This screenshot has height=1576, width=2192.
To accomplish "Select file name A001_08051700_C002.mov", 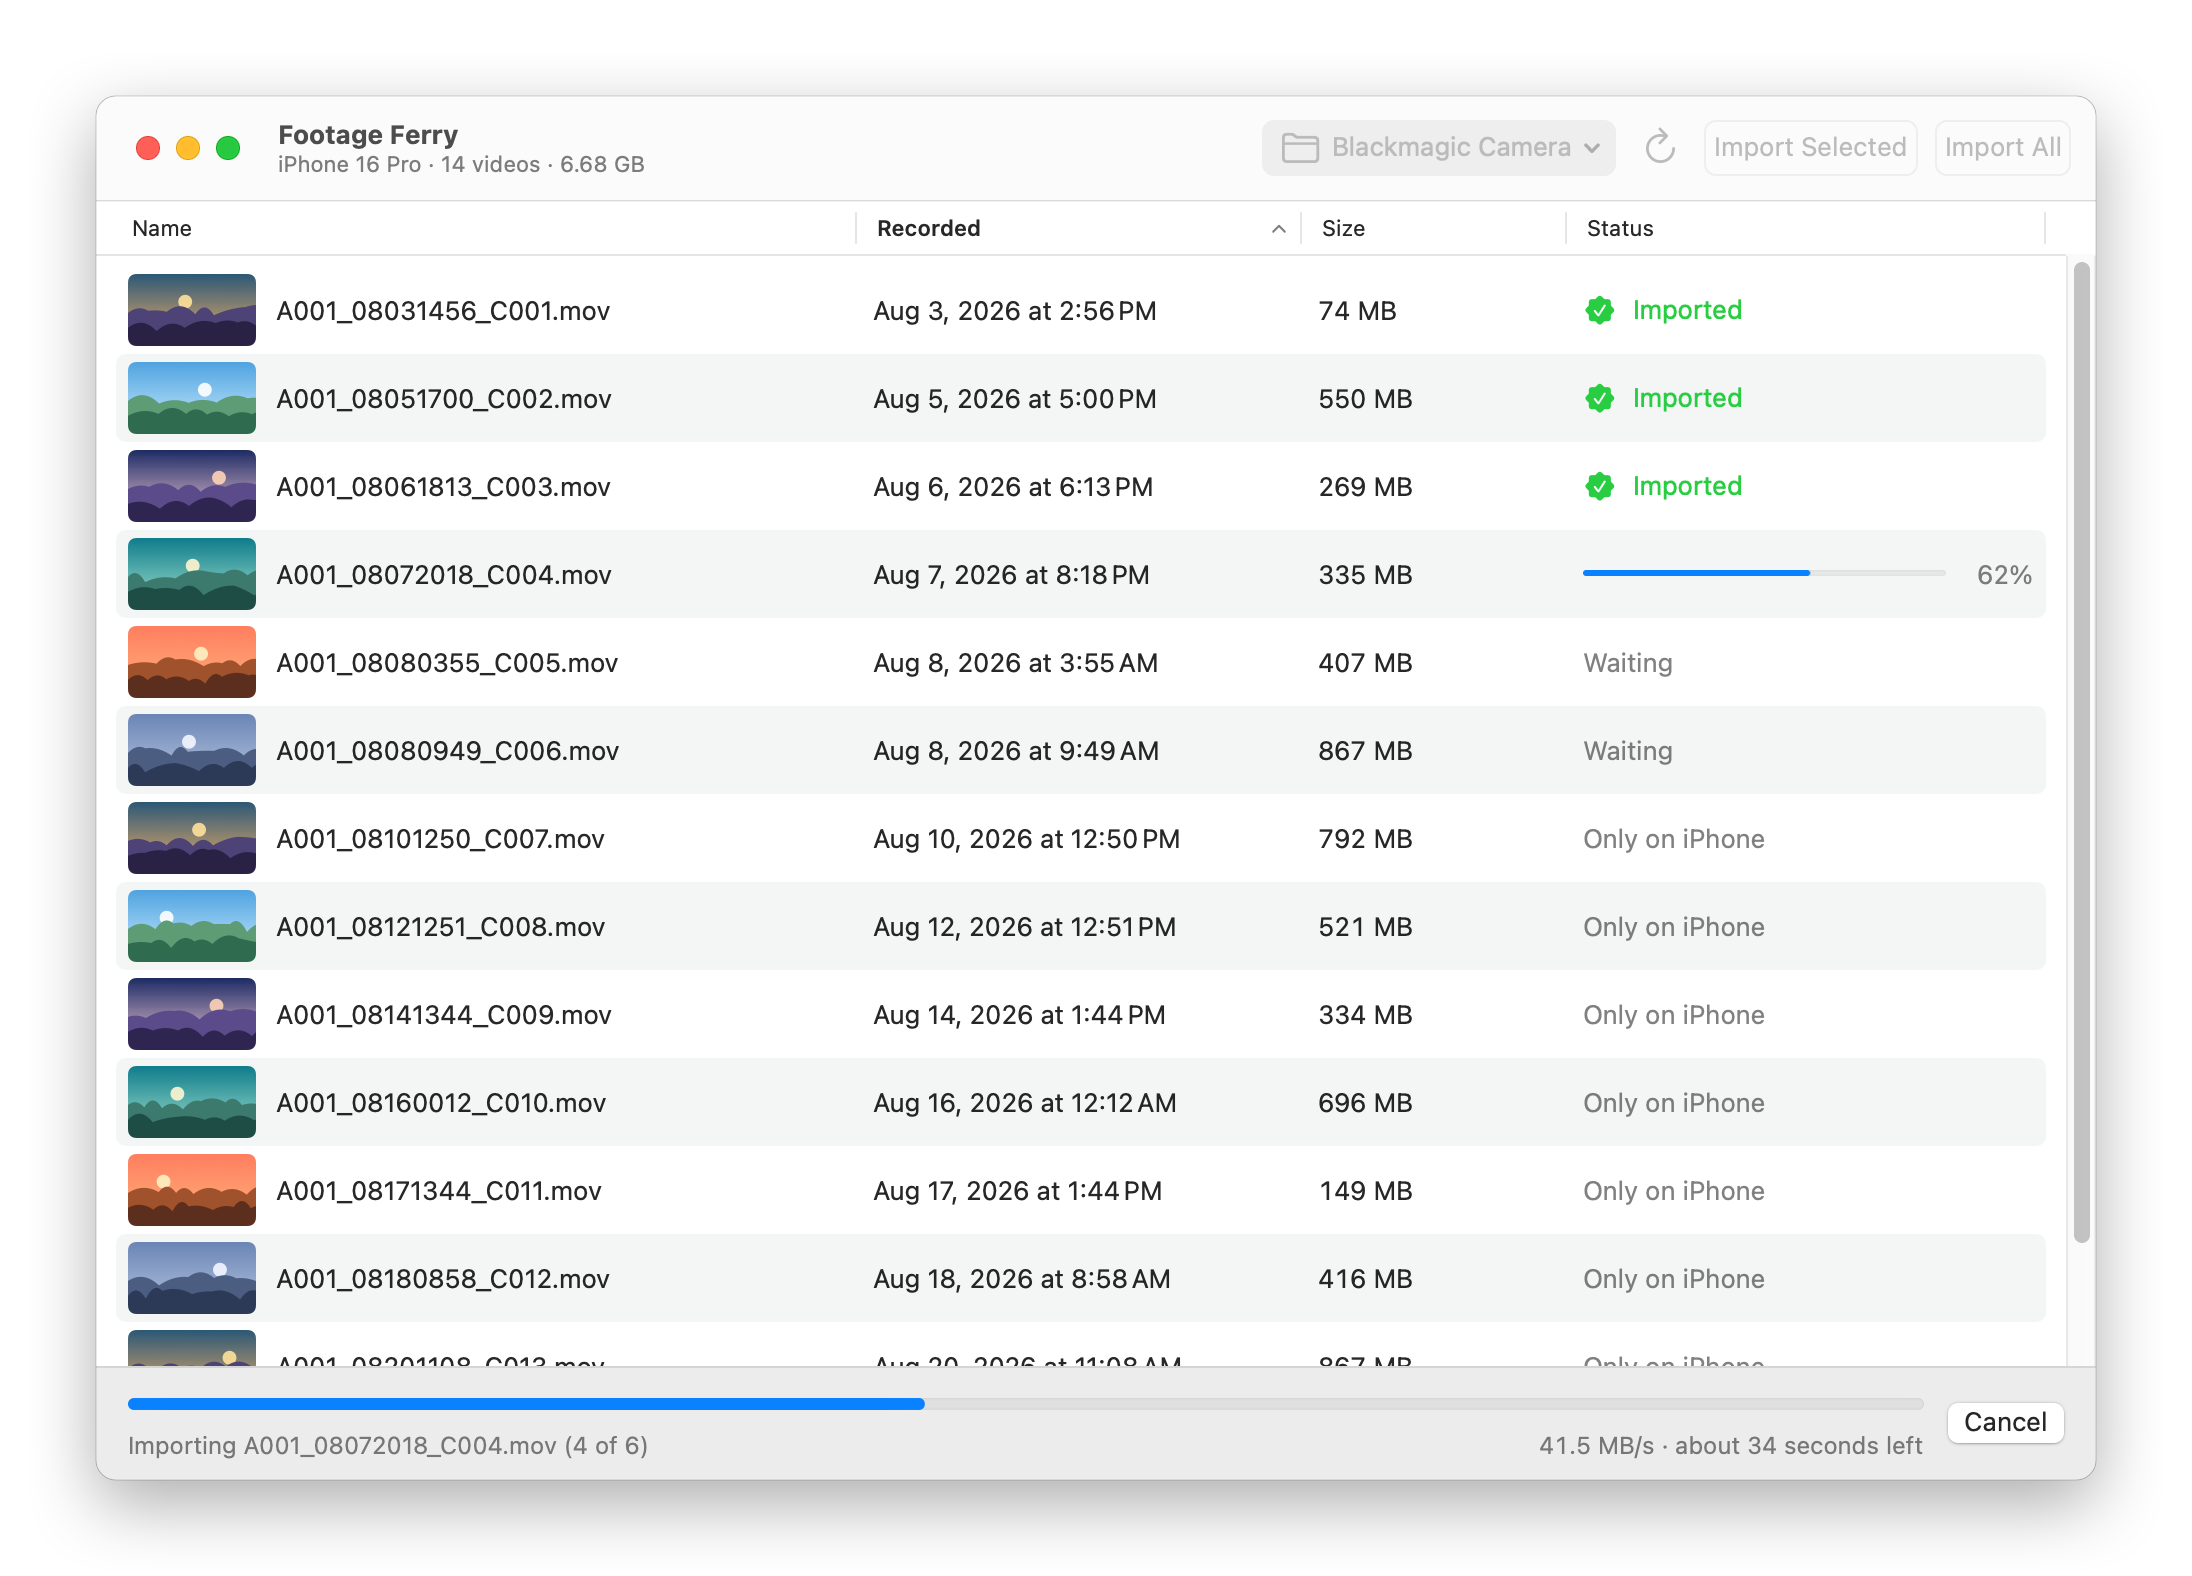I will coord(444,399).
